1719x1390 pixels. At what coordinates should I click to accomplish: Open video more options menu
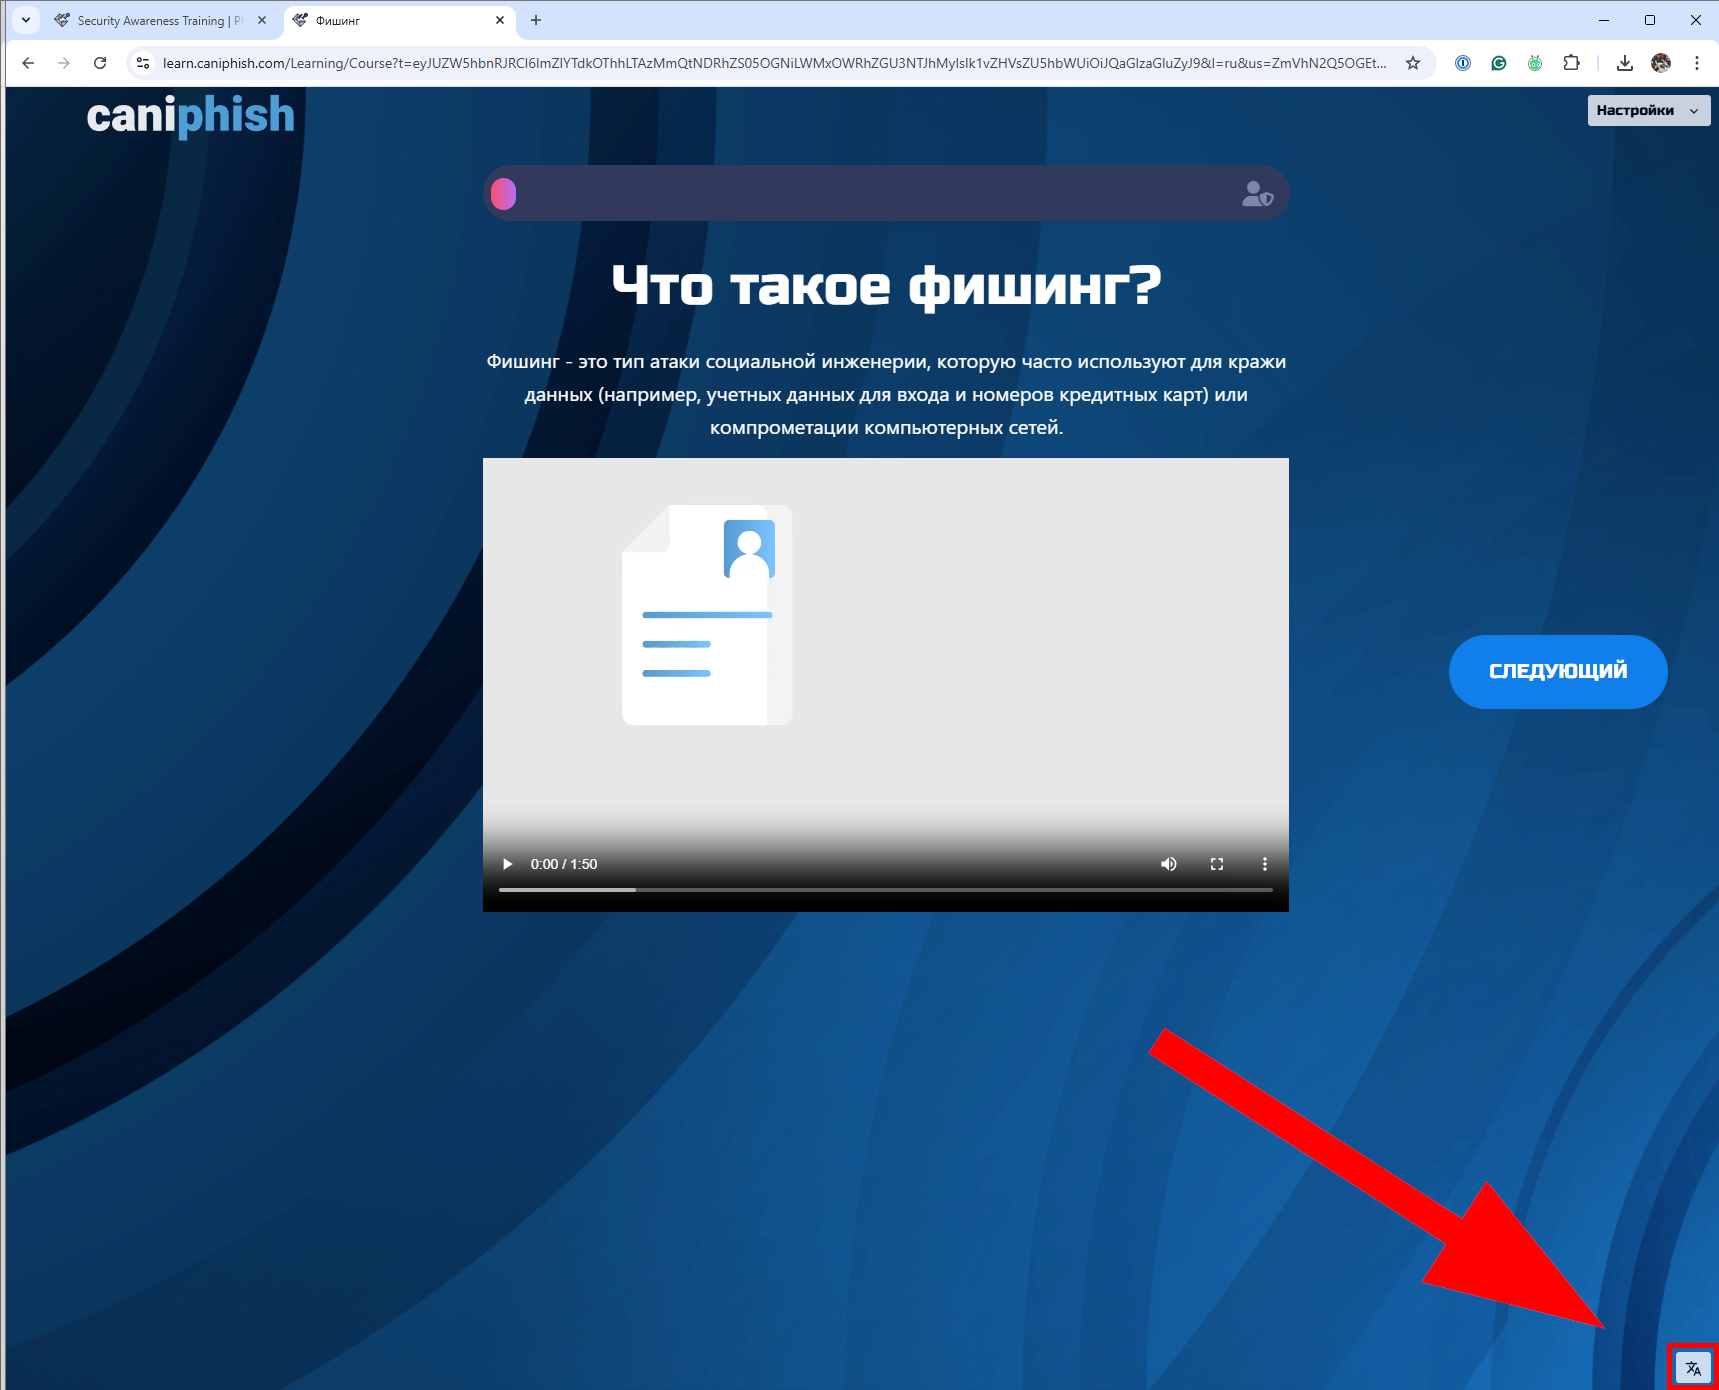click(x=1265, y=864)
